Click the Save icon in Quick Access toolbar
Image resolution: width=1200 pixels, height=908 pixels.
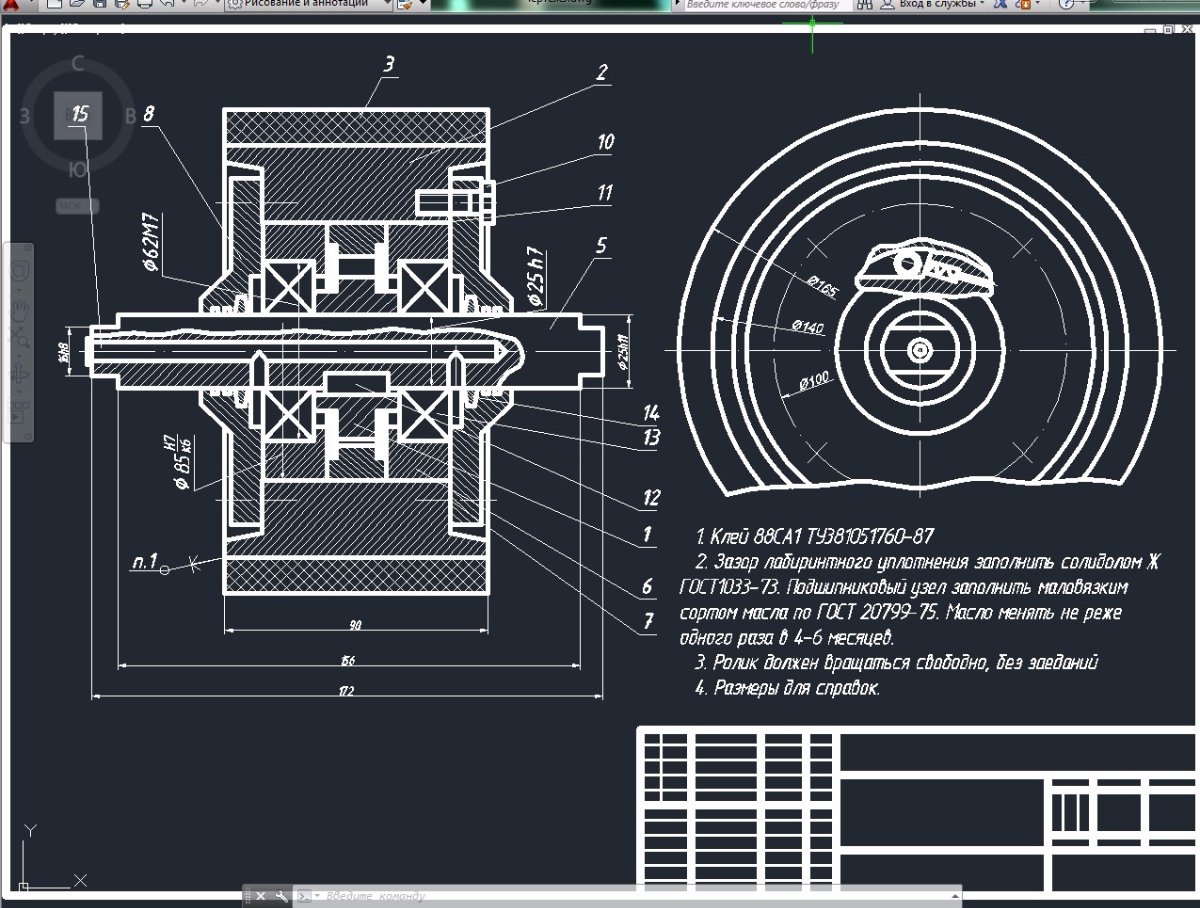(99, 4)
